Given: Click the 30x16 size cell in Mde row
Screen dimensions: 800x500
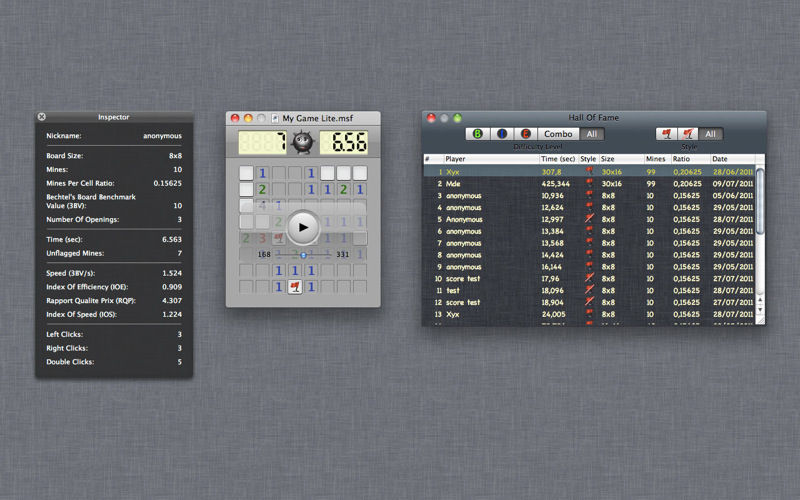Looking at the screenshot, I should pos(611,184).
